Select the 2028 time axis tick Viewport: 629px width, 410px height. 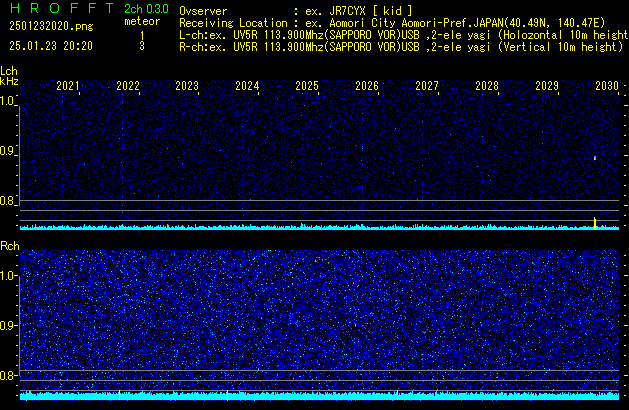tap(487, 86)
